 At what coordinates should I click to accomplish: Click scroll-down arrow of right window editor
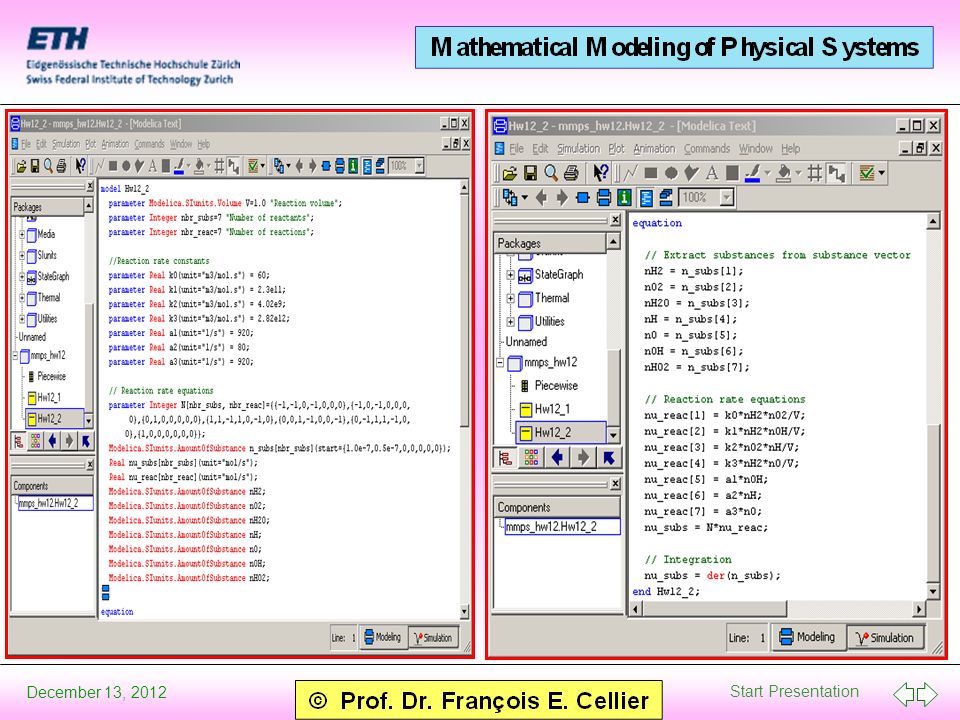tap(932, 591)
